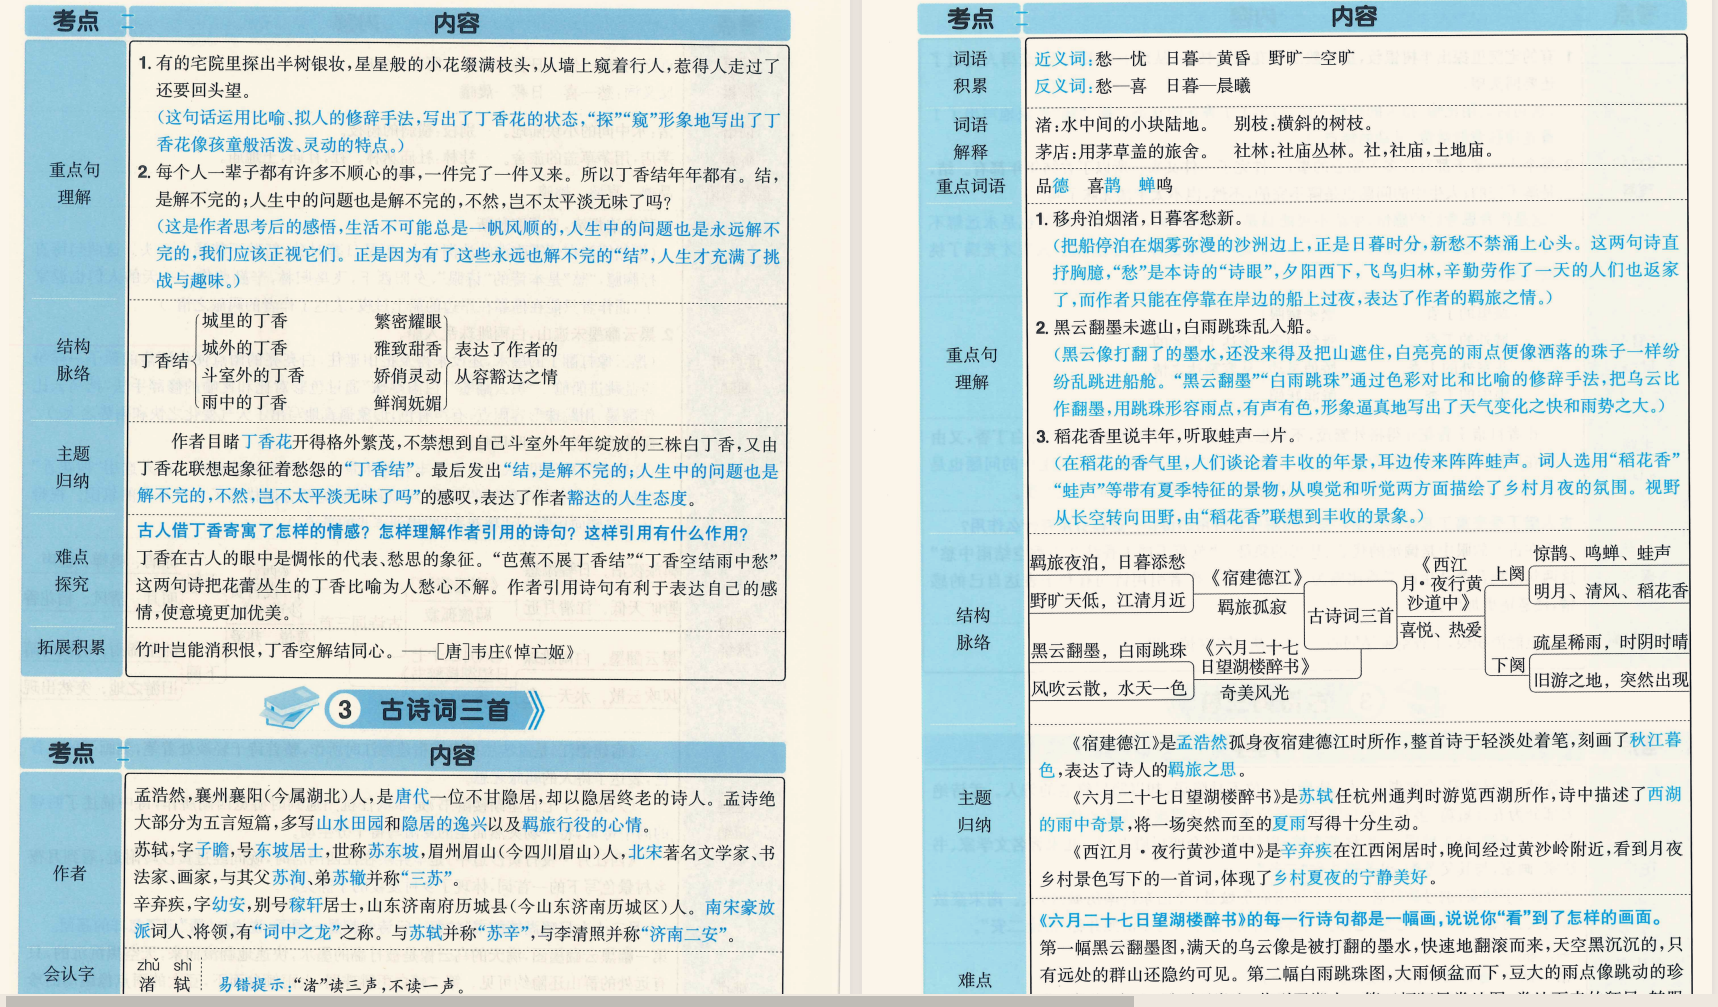Image resolution: width=1718 pixels, height=1007 pixels.
Task: Click 明月、清风、稻花香 branch
Action: 1611,591
